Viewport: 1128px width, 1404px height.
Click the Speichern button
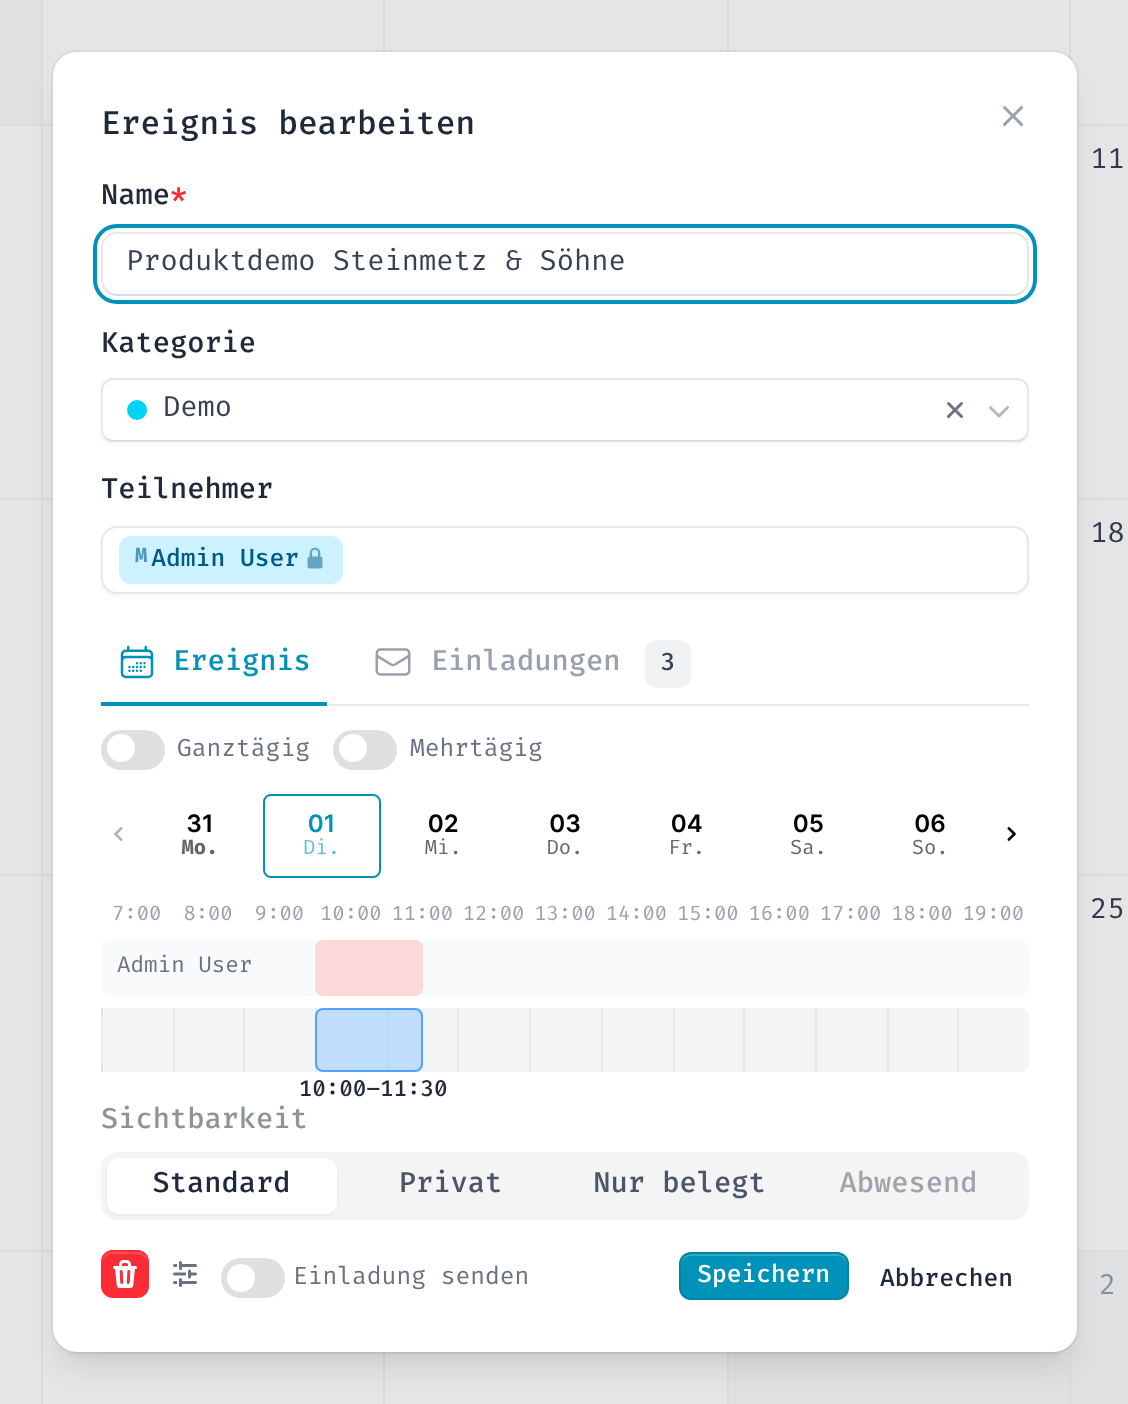(x=764, y=1276)
